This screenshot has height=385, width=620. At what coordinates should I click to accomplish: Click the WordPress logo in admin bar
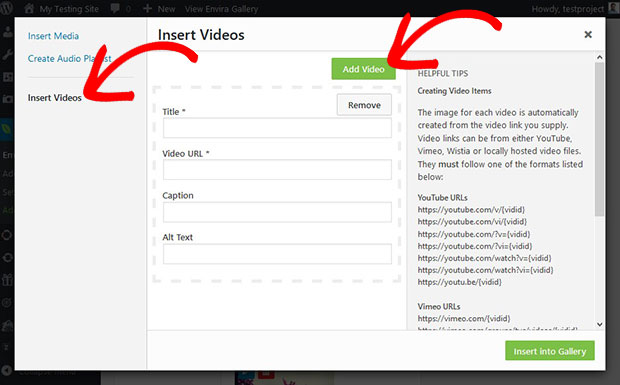pyautogui.click(x=6, y=8)
